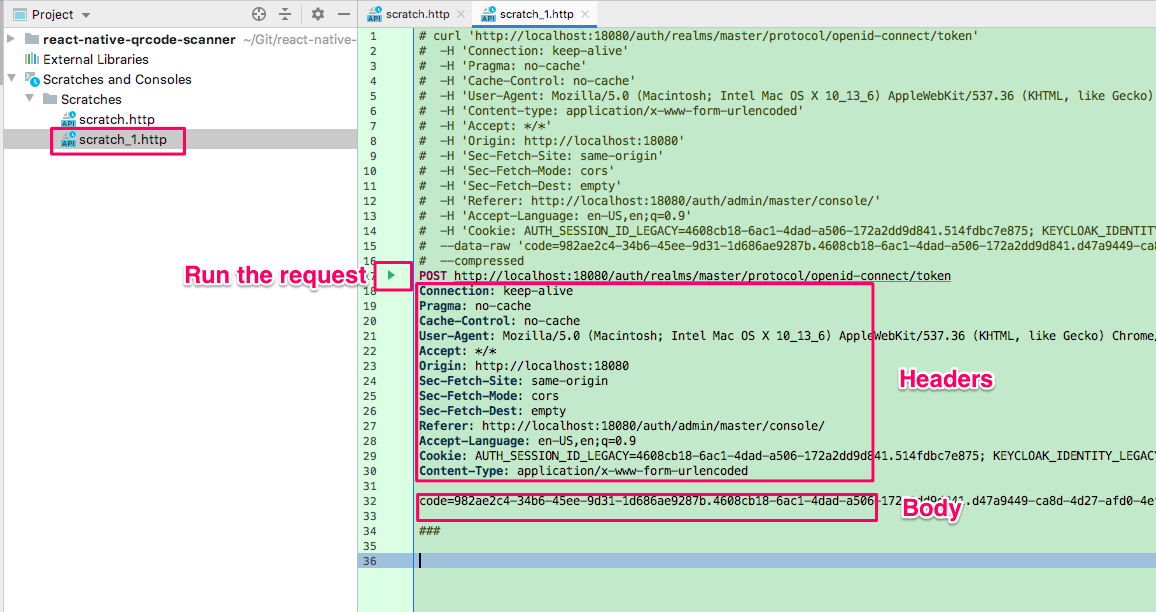Click the Cache-Control: no-cache header line

499,321
